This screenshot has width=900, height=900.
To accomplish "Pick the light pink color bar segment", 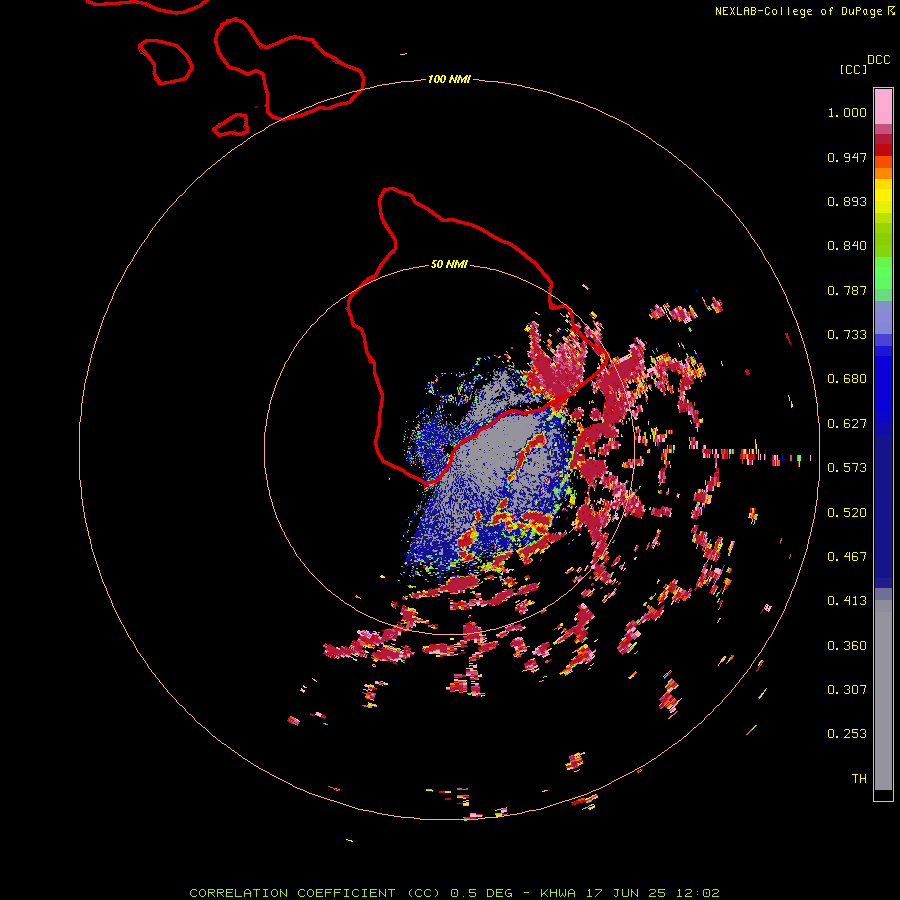I will (883, 107).
